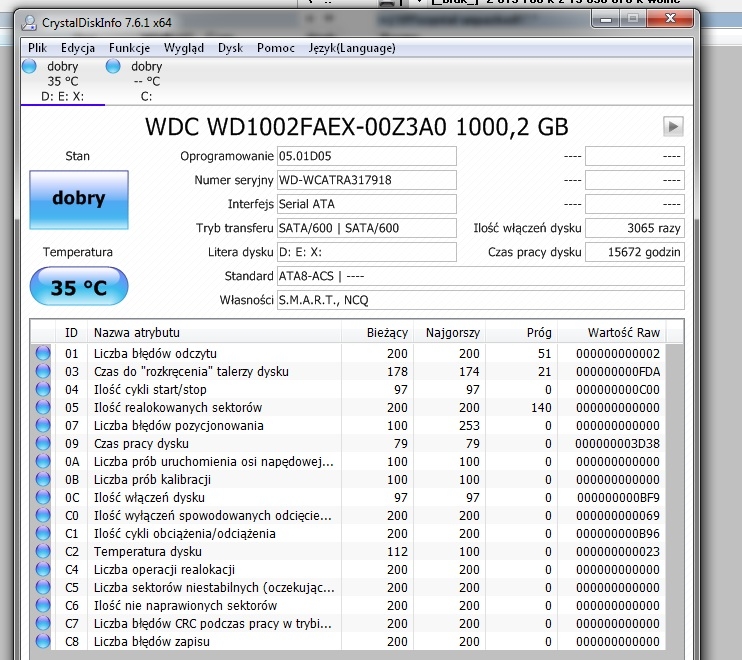Click the status icon for attribute C0
The width and height of the screenshot is (742, 660).
click(x=43, y=515)
